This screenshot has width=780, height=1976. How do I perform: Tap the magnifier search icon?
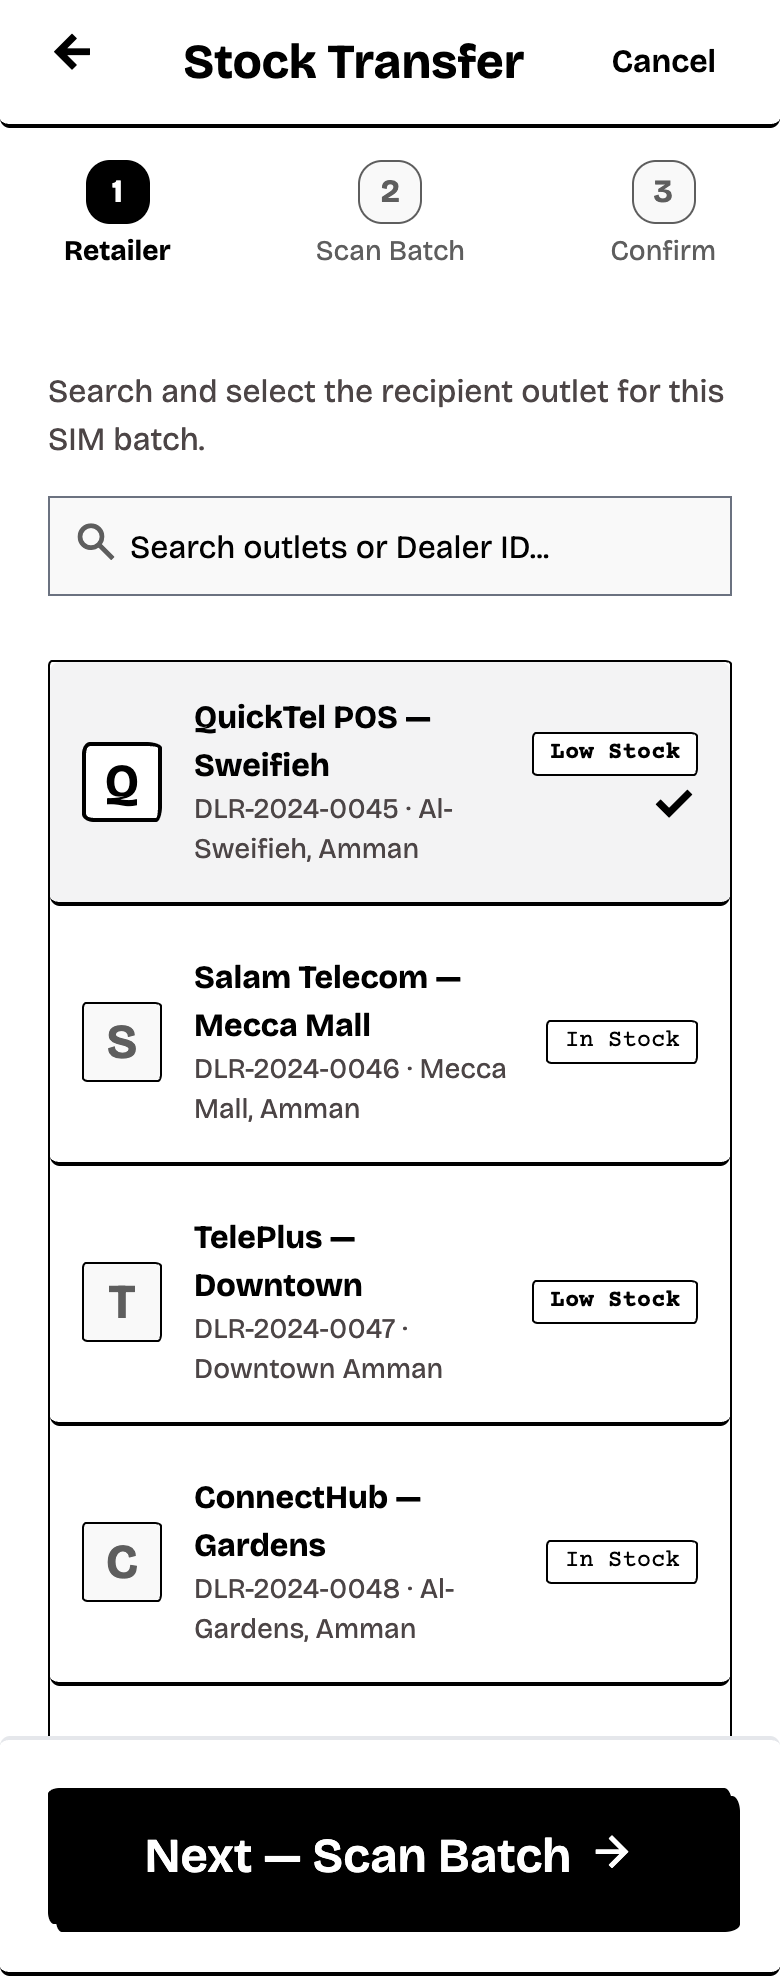tap(96, 542)
